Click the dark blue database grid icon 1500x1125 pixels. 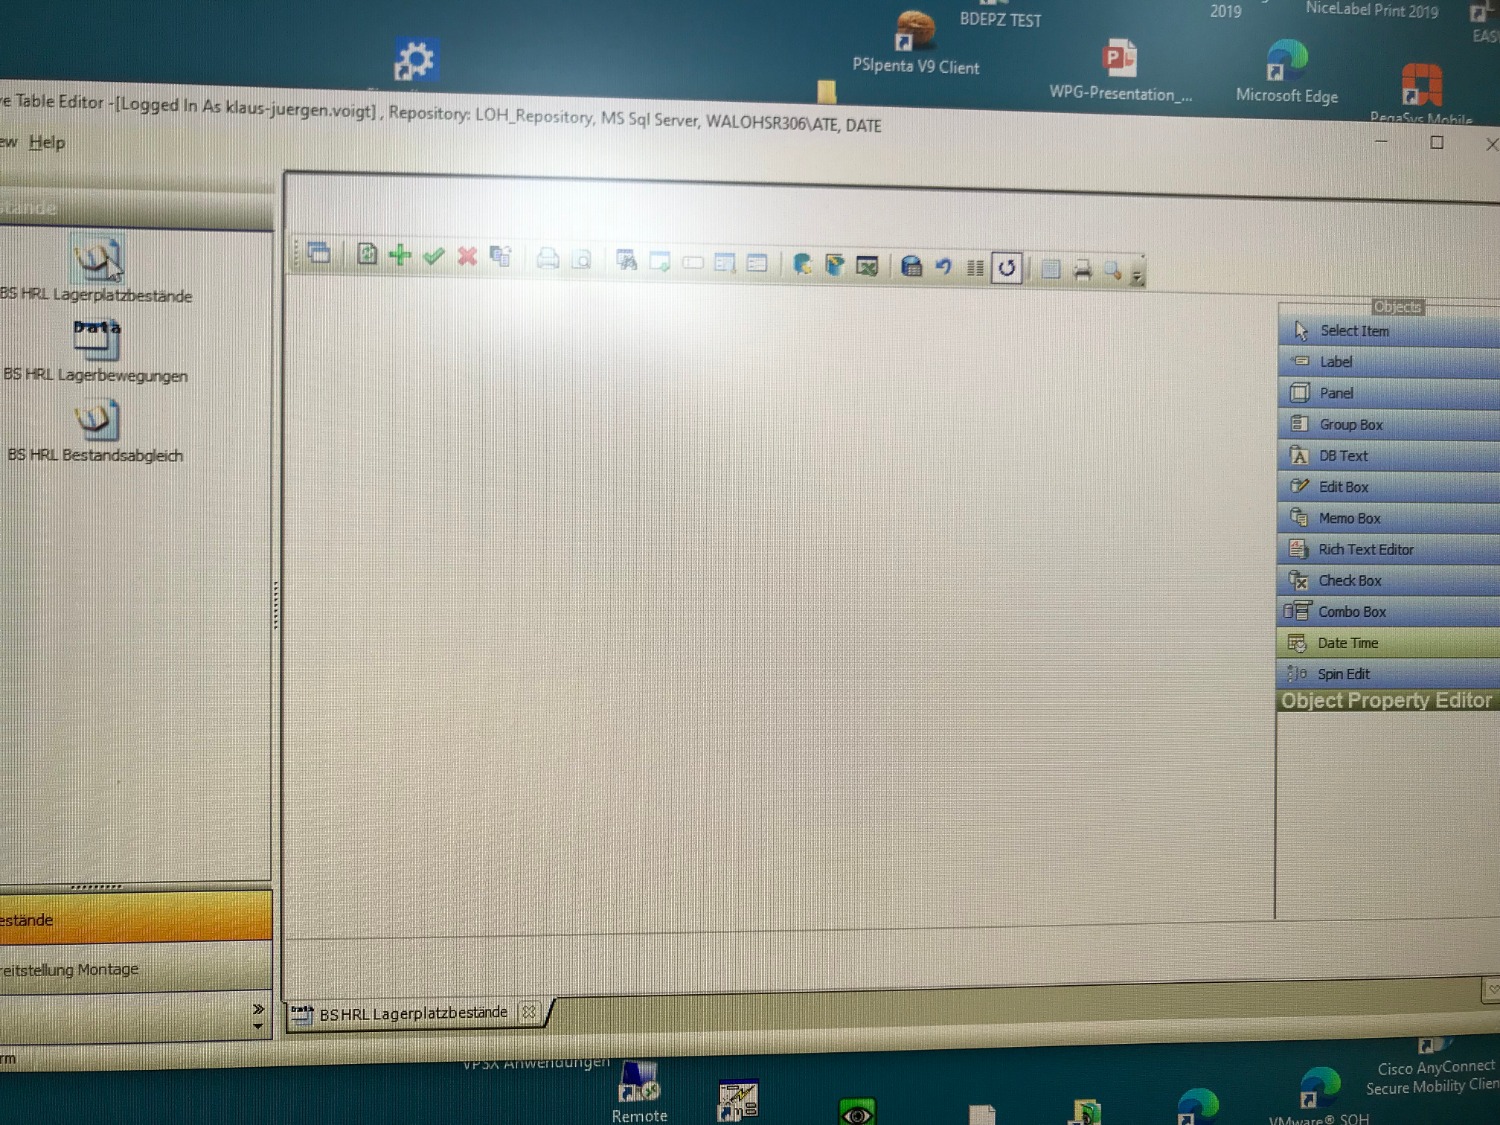[x=911, y=266]
